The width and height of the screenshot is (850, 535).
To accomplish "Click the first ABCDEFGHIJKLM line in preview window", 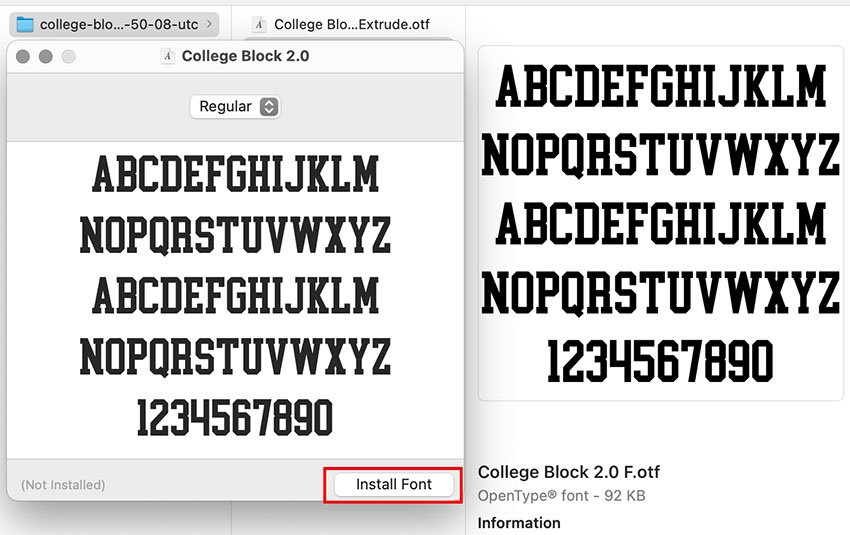I will pyautogui.click(x=235, y=175).
